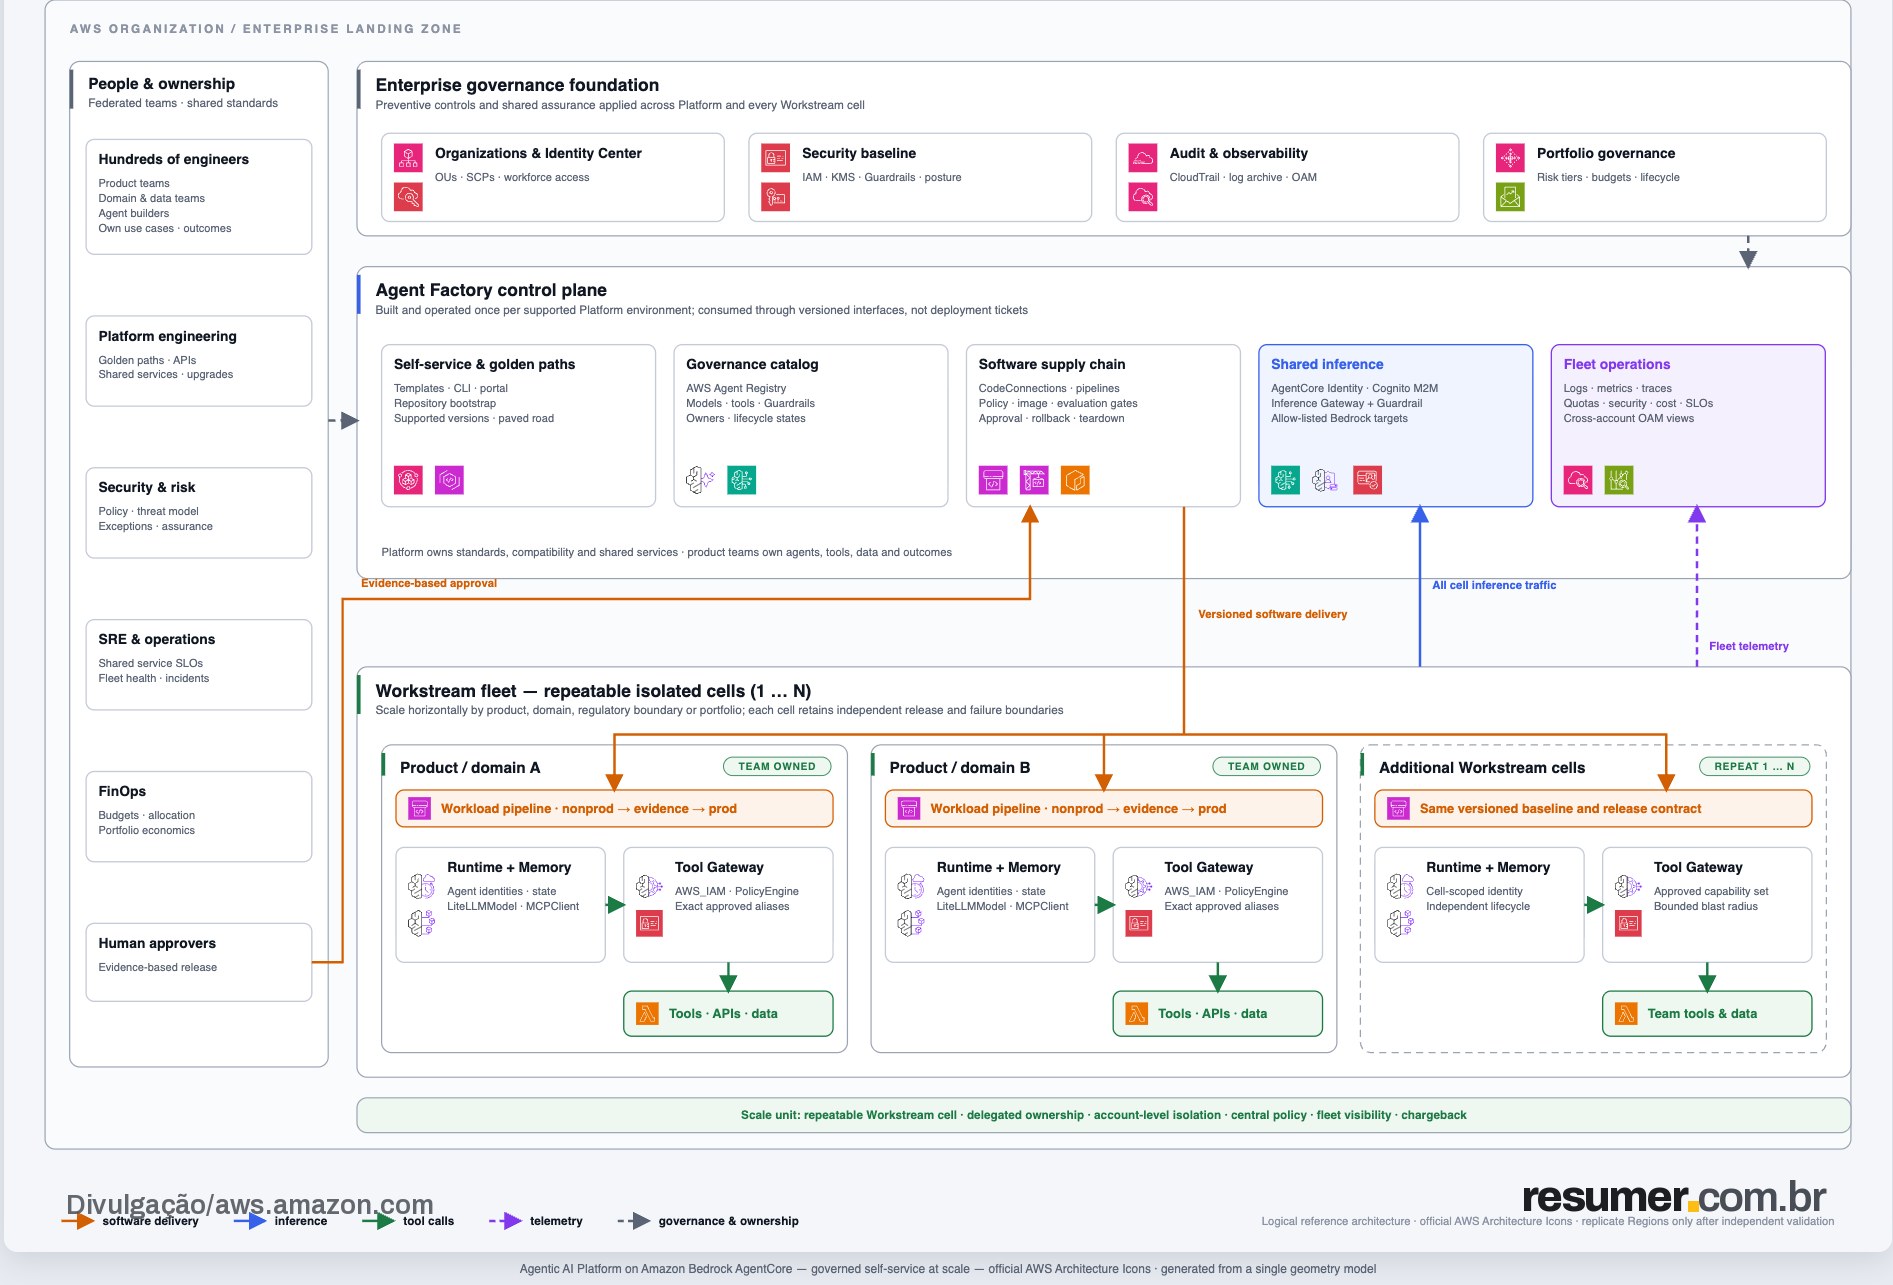This screenshot has height=1285, width=1893.
Task: Select the Workload pipeline bar in Product / domain A
Action: [x=614, y=808]
